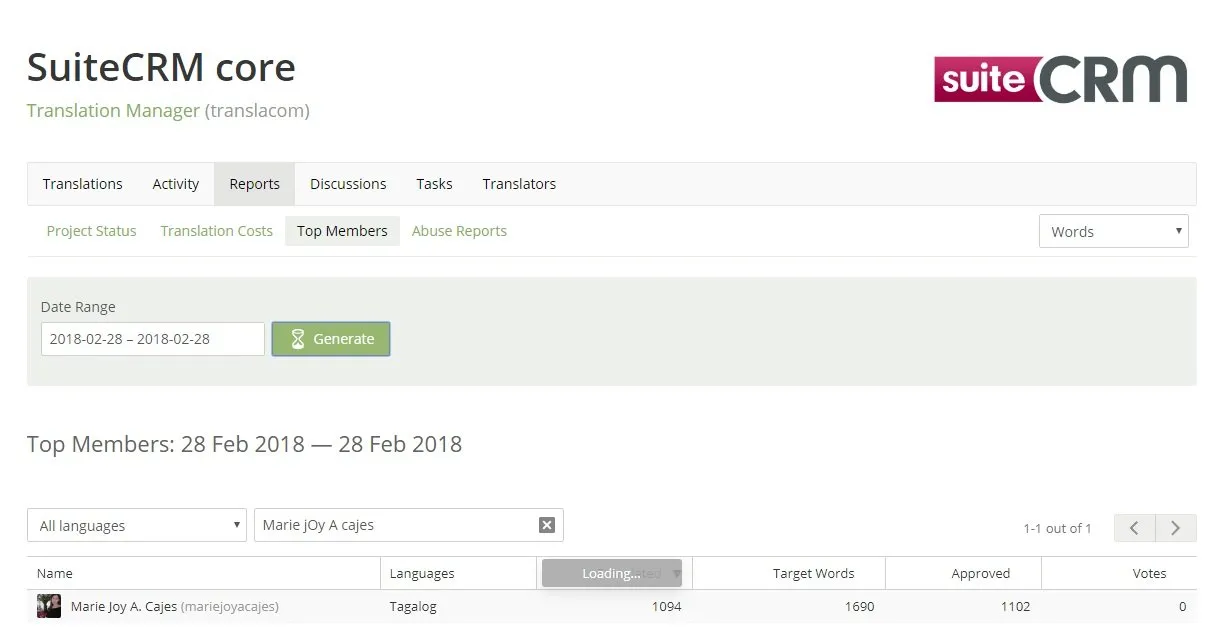Go to previous page arrow
The height and width of the screenshot is (640, 1214).
[x=1134, y=528]
